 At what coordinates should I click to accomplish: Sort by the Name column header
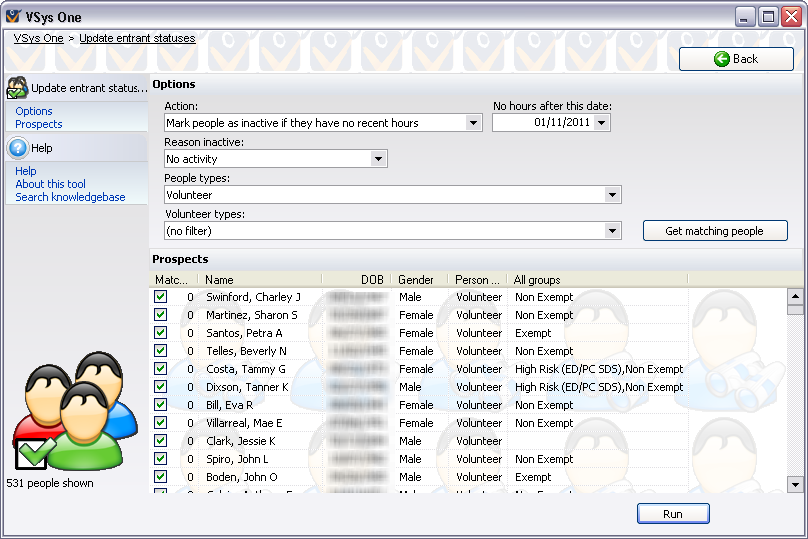point(260,280)
